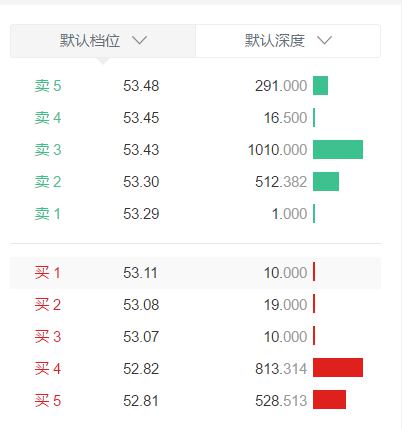Click the red depth bar for 买5
This screenshot has width=402, height=429.
[329, 399]
